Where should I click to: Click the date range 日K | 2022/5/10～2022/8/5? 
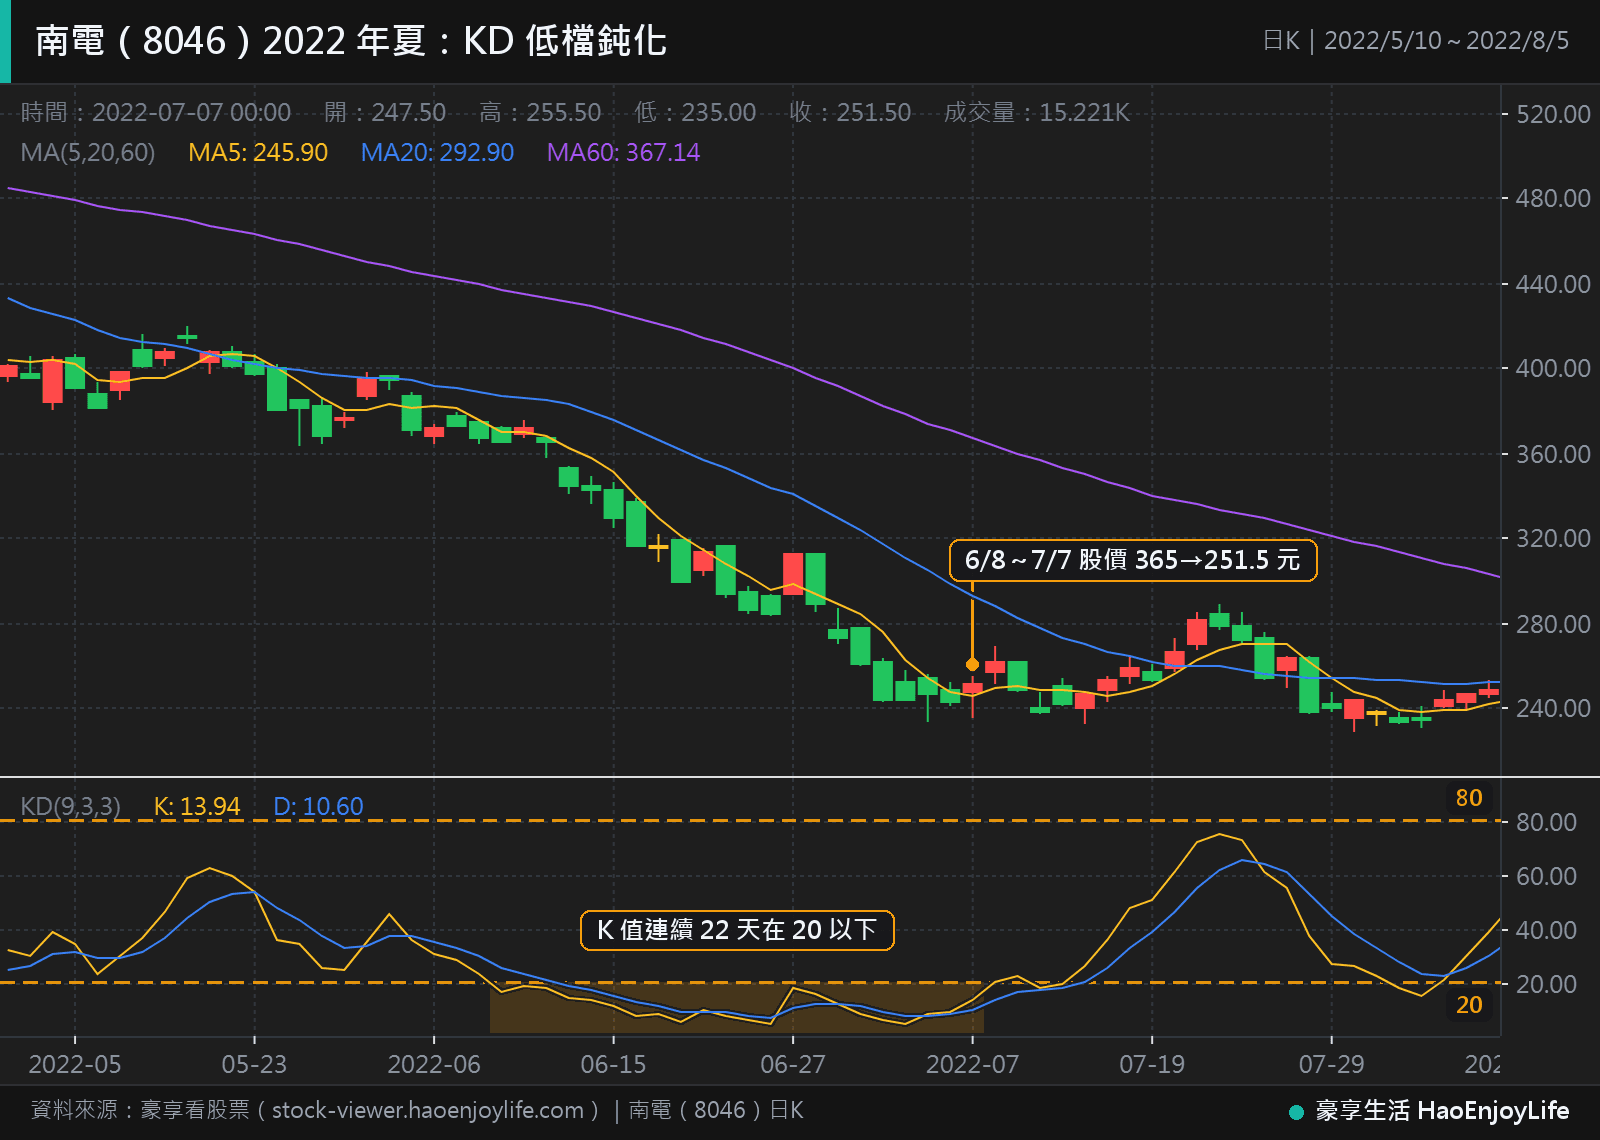point(1415,41)
